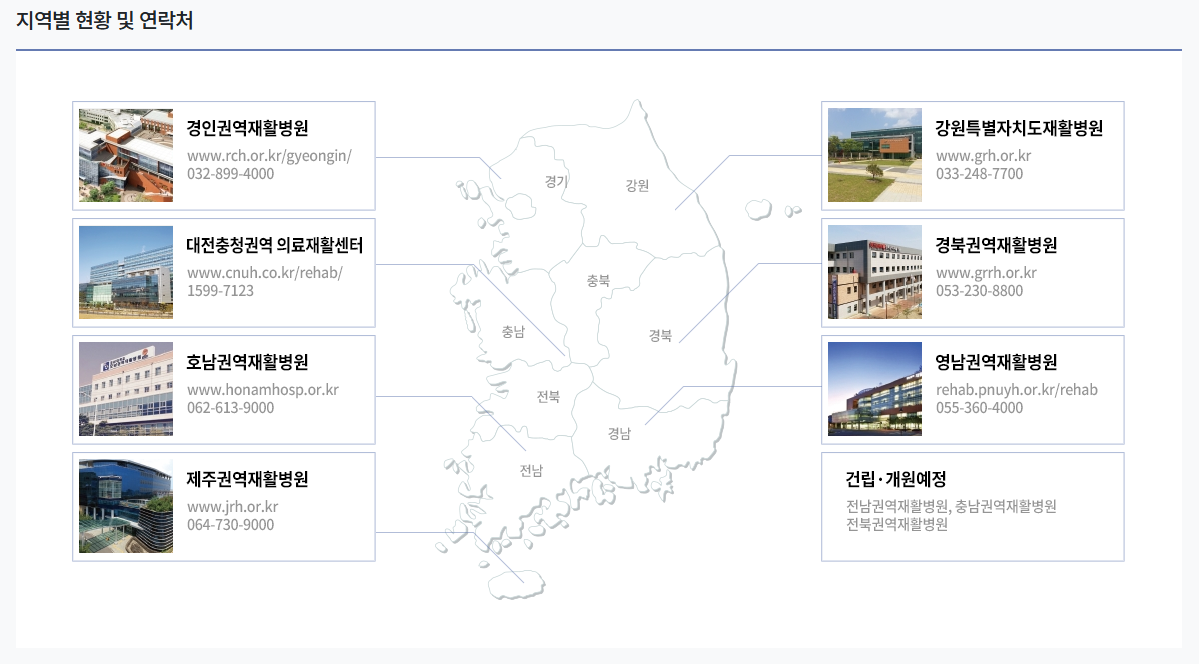Click the 강원특별자치도재활병원 photo thumbnail
This screenshot has height=664, width=1199.
coord(874,155)
